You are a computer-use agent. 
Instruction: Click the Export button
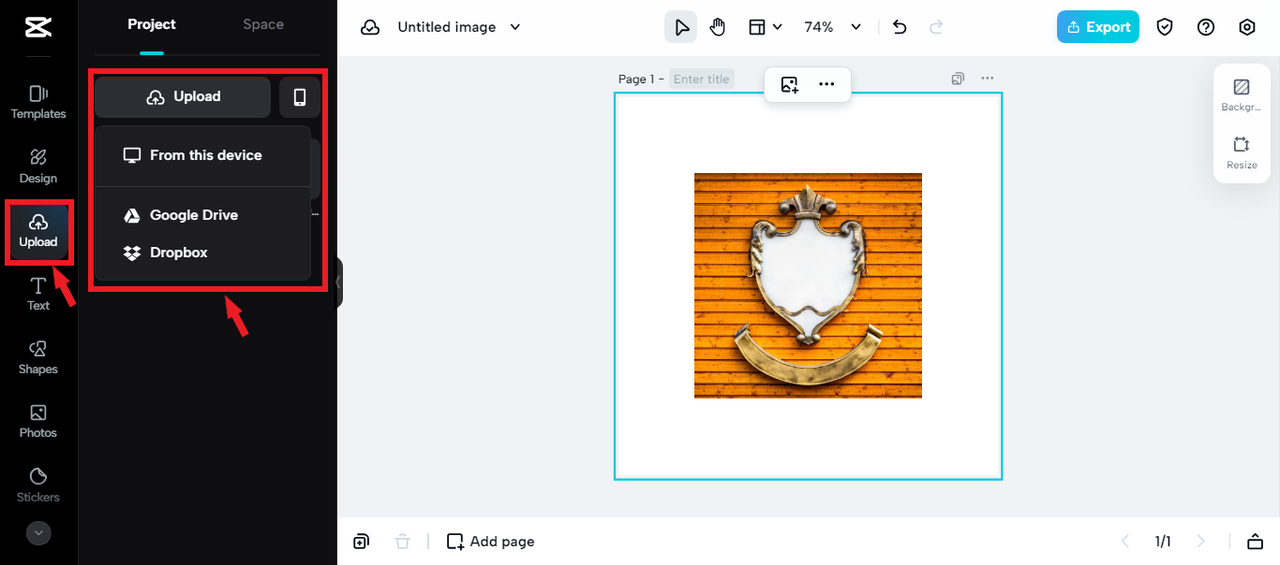(1098, 27)
